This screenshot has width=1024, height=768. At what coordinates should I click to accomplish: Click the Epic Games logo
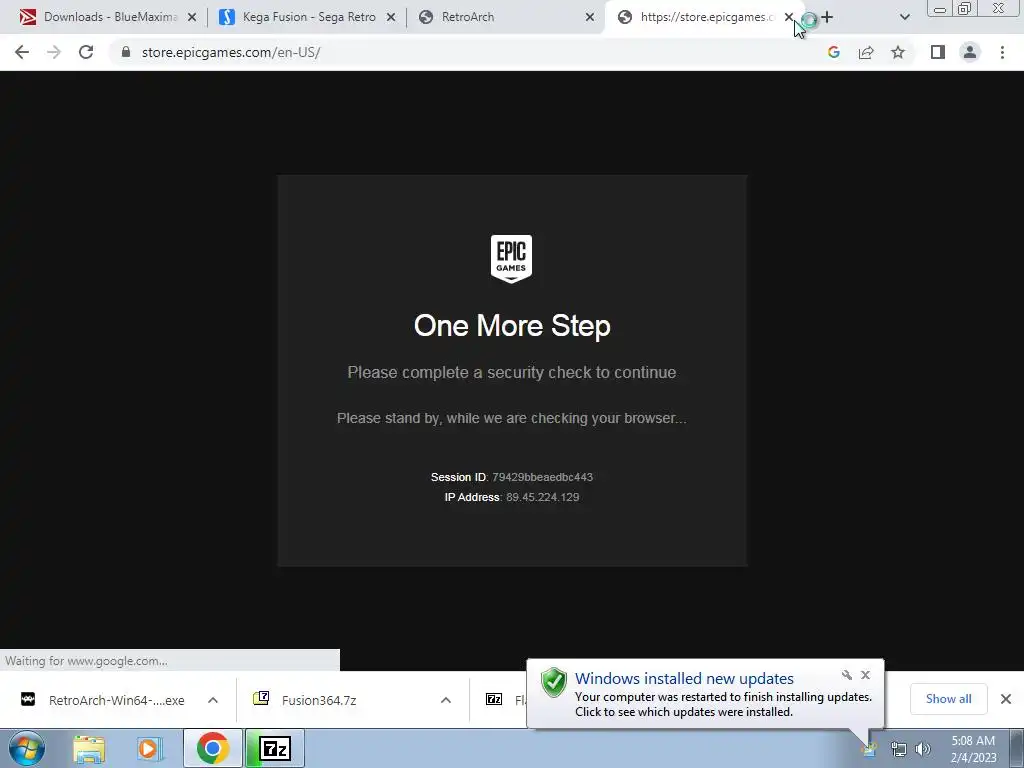(x=511, y=259)
